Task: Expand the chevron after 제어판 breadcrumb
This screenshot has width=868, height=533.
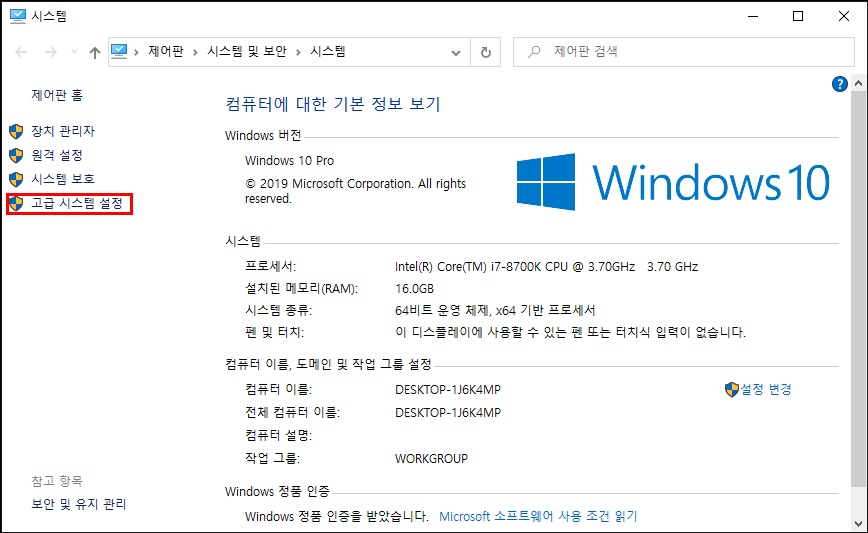Action: [195, 52]
